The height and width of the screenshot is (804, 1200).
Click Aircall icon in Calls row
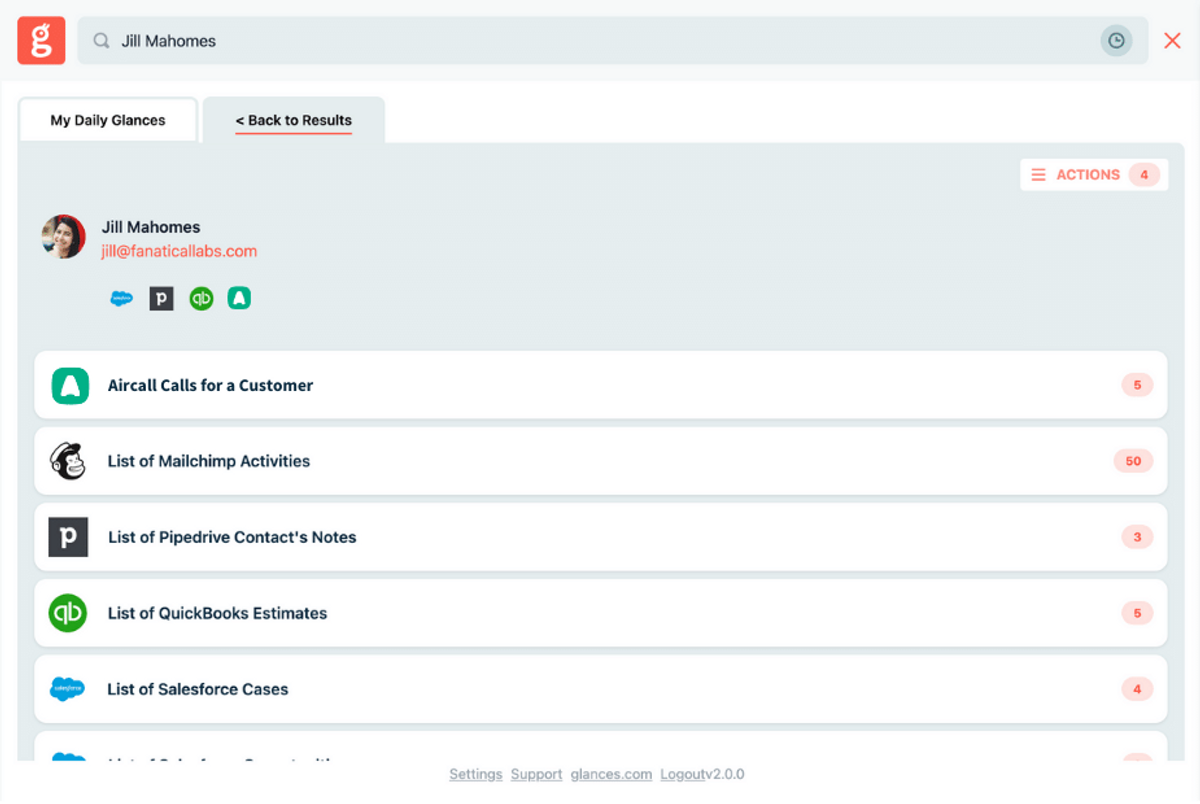point(70,385)
